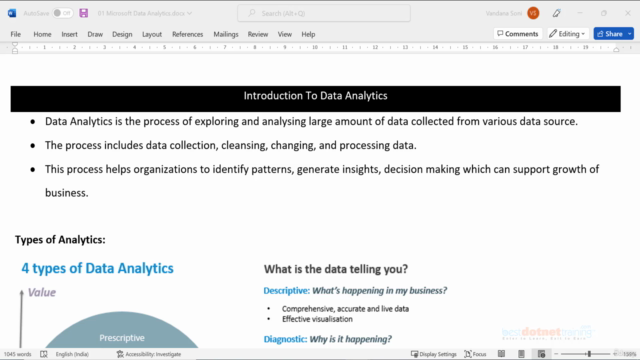This screenshot has width=640, height=360.
Task: Click the '1045 words' word count
Action: coord(18,354)
